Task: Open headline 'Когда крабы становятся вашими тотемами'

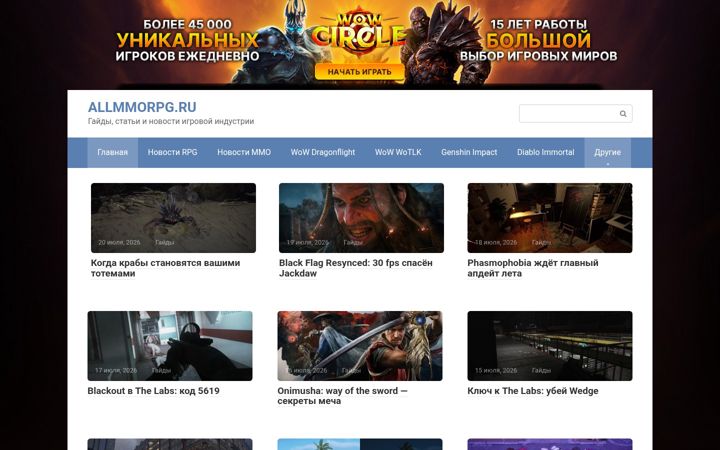Action: click(x=165, y=268)
